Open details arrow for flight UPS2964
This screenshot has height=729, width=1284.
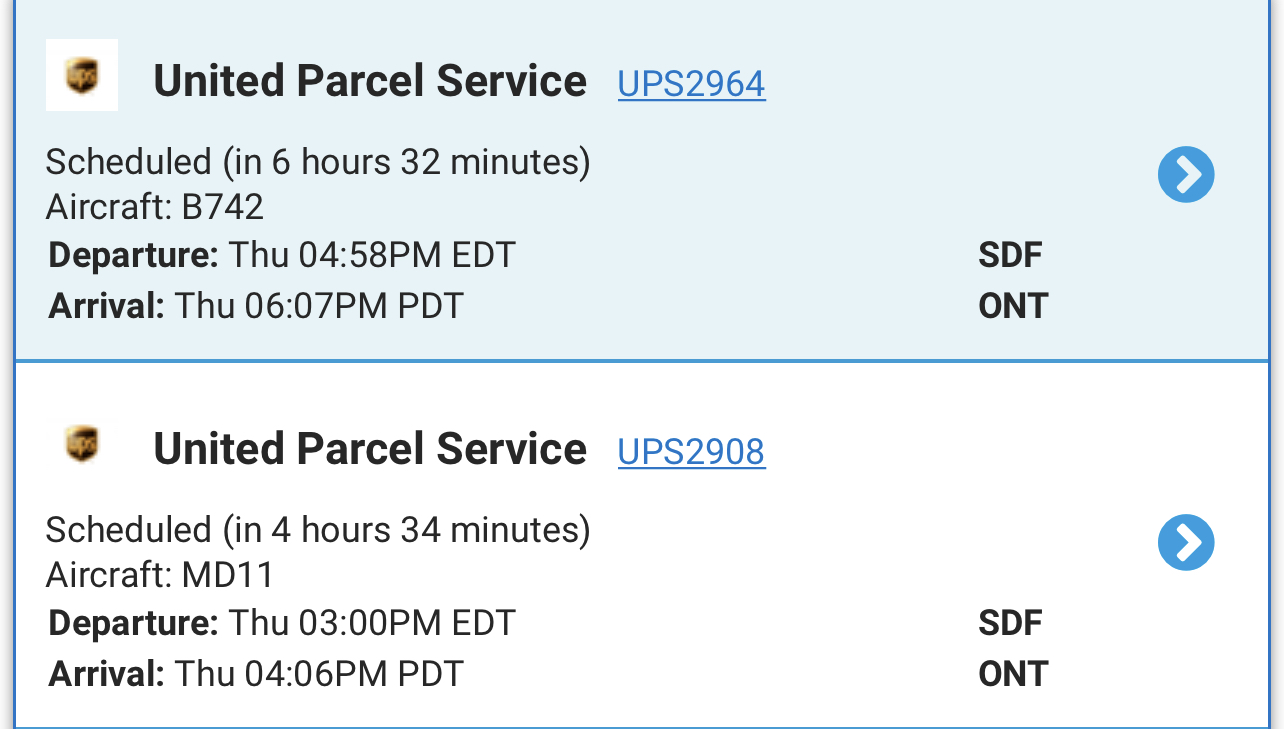pos(1186,175)
